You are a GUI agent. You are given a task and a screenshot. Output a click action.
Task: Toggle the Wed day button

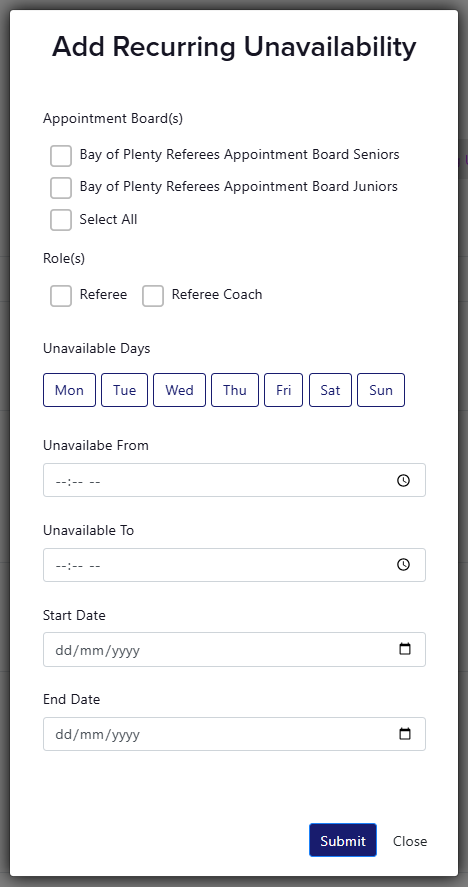pyautogui.click(x=179, y=390)
